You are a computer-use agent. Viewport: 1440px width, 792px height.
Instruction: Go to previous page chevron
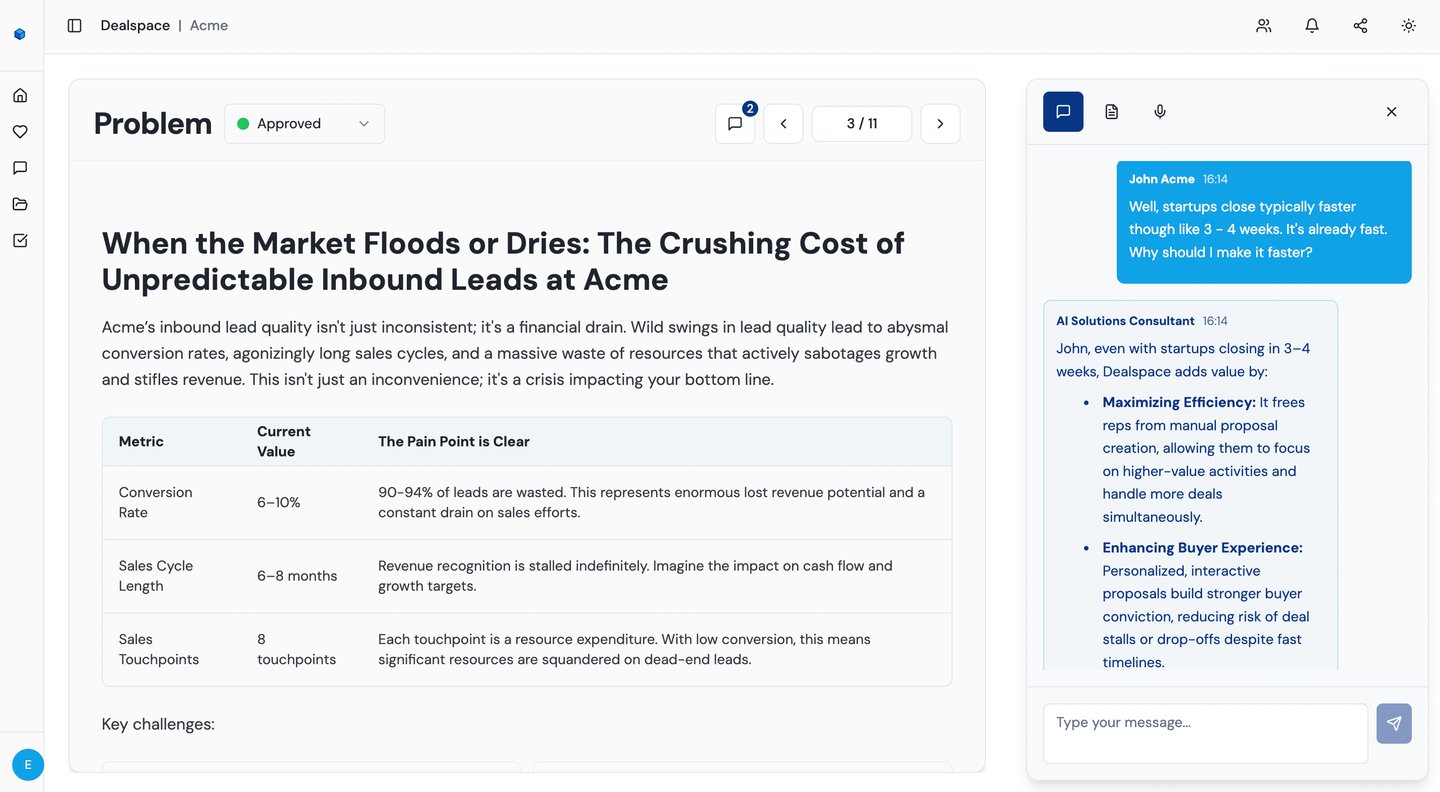(x=783, y=124)
